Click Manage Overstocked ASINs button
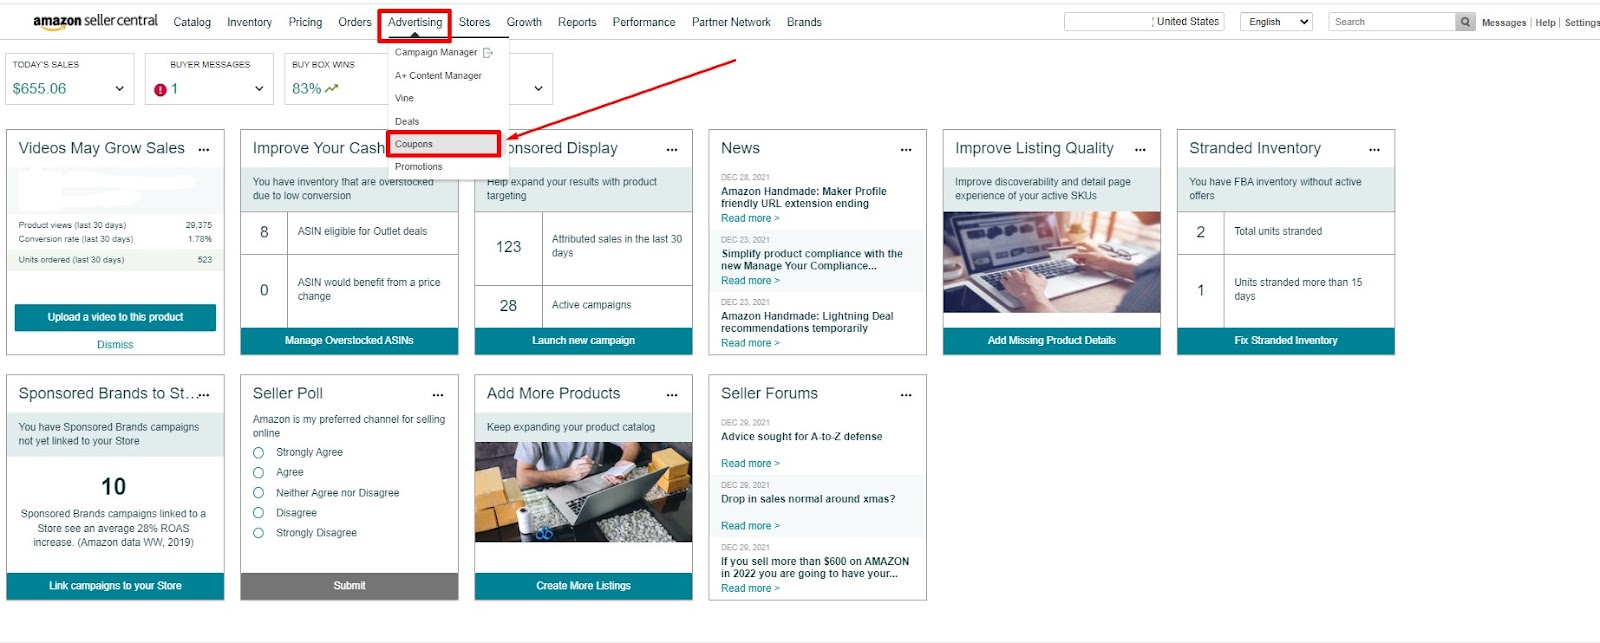Image resolution: width=1600 pixels, height=643 pixels. (349, 341)
